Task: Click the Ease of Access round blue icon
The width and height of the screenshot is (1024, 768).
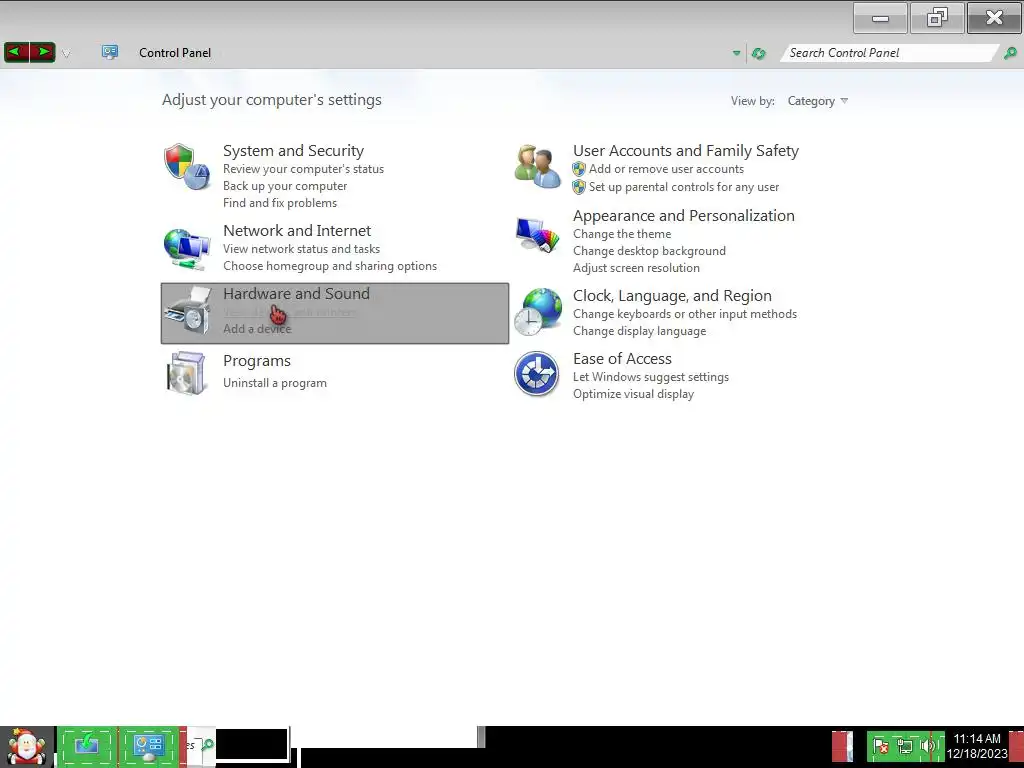Action: (536, 374)
